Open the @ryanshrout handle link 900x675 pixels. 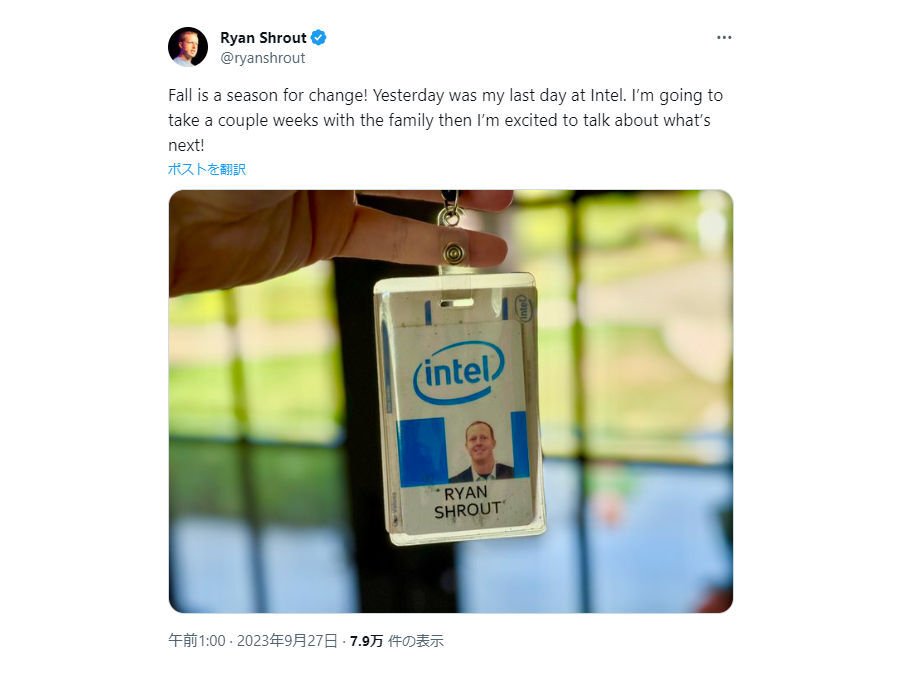[x=262, y=58]
